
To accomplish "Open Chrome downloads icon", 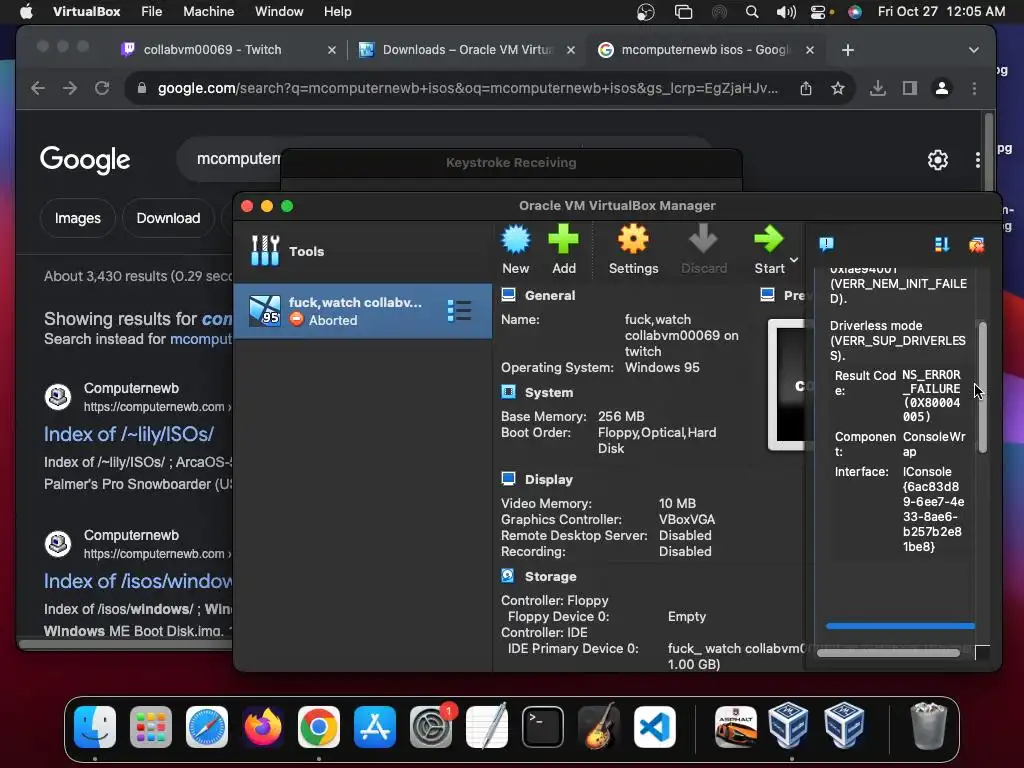I will tap(878, 88).
